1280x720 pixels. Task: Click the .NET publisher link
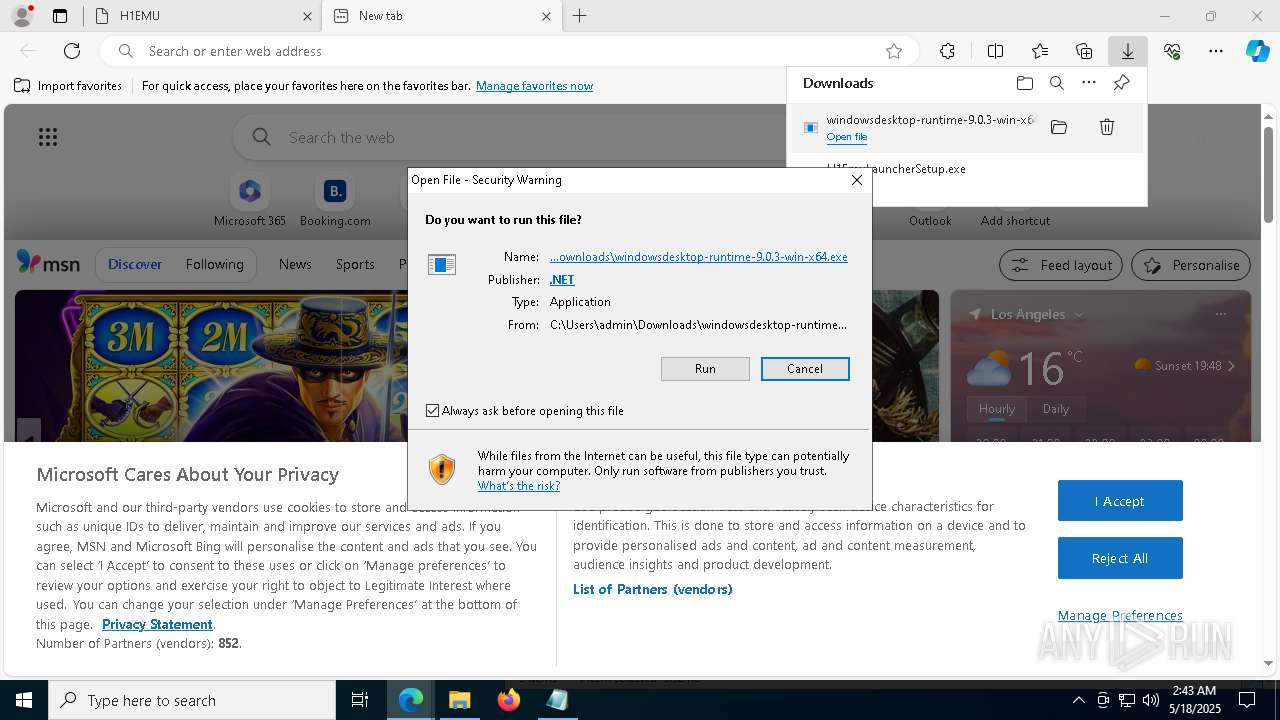point(562,280)
